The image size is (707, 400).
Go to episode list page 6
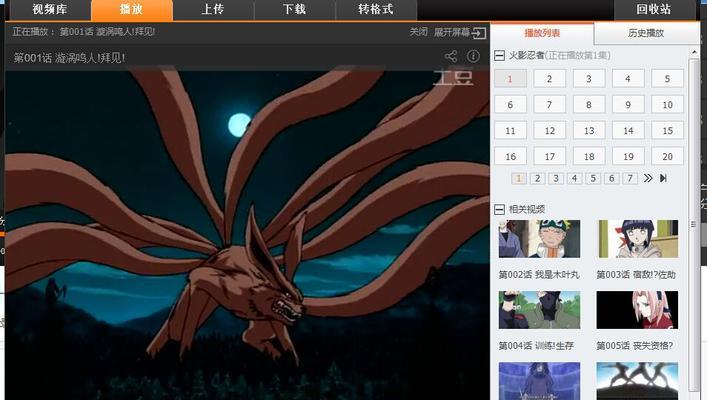611,178
